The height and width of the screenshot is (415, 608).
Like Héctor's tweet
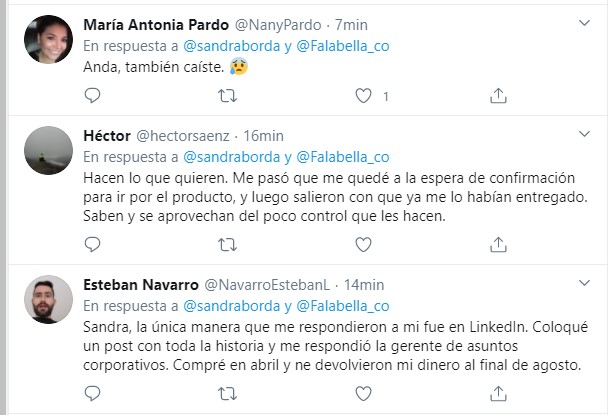[364, 244]
